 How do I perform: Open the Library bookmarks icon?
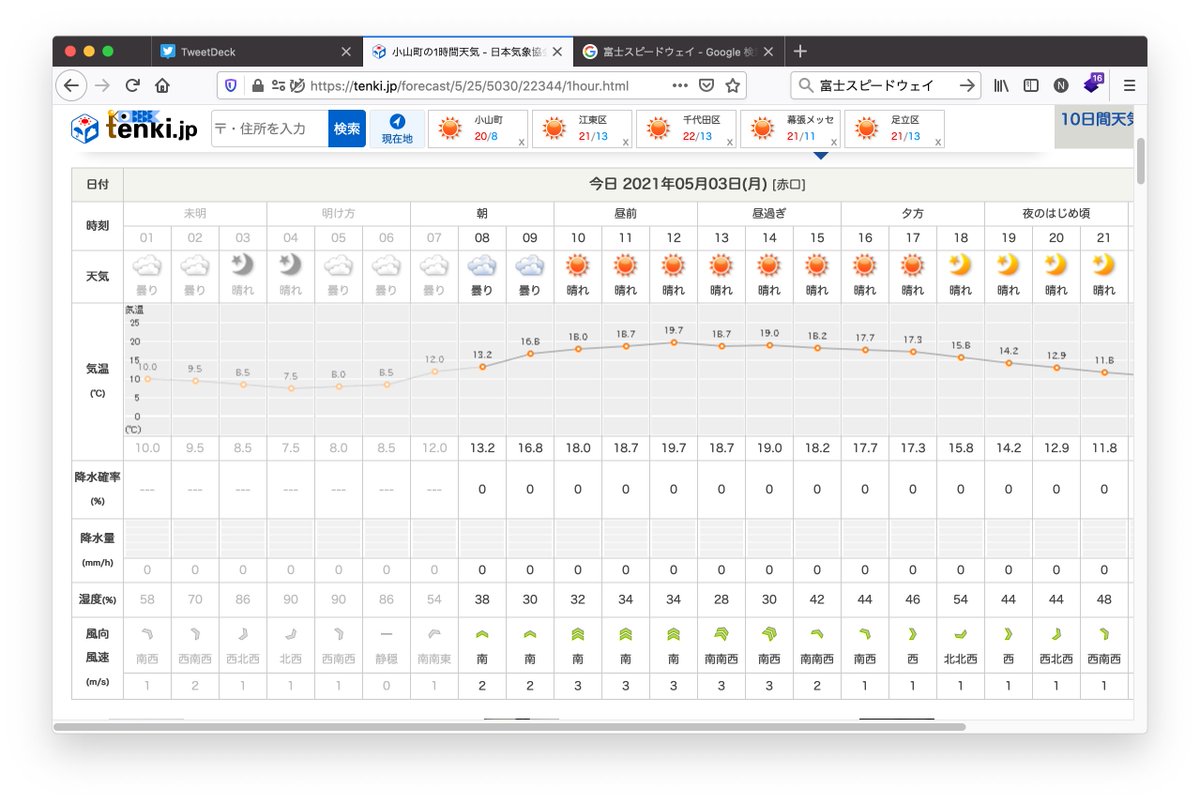(1002, 86)
